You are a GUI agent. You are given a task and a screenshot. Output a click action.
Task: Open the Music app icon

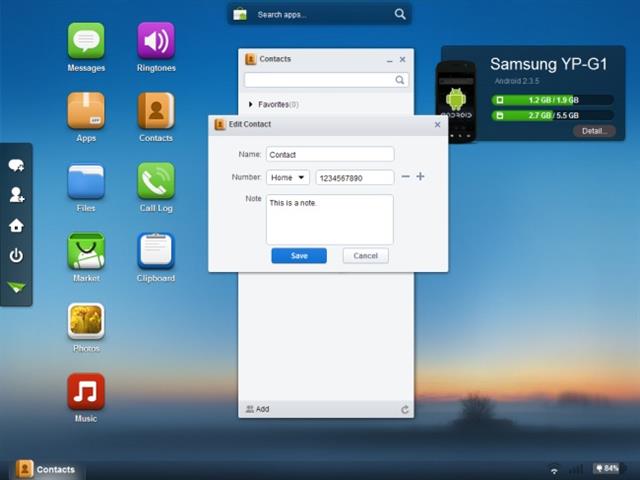[x=86, y=391]
